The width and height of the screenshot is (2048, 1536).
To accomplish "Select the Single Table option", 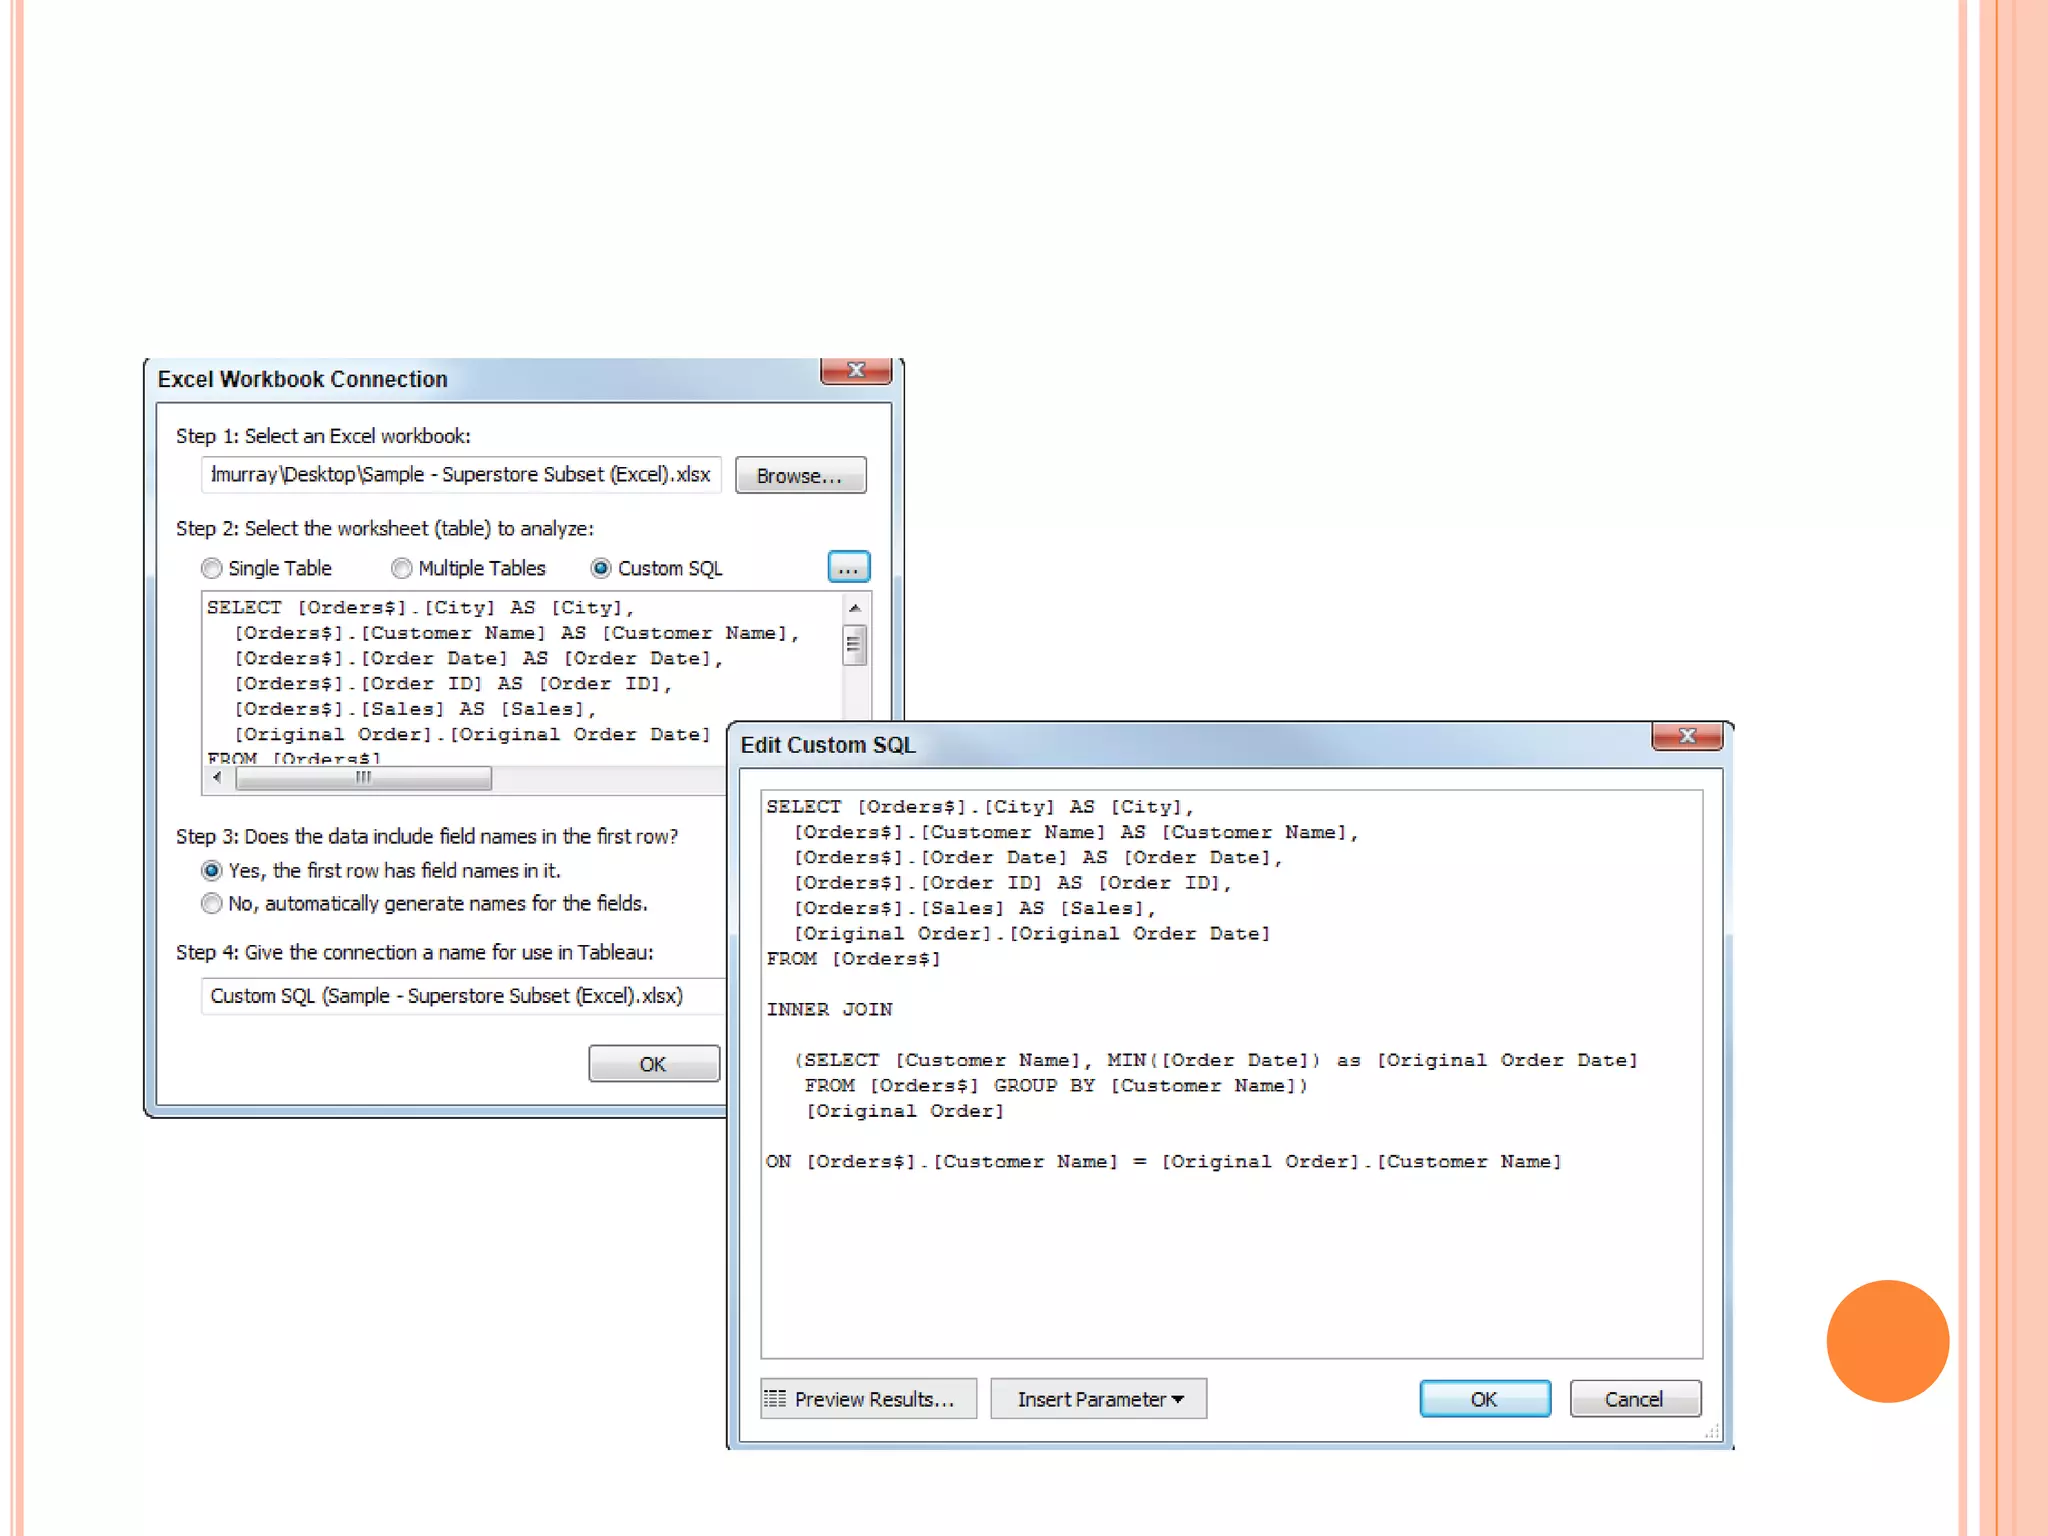I will pyautogui.click(x=212, y=568).
